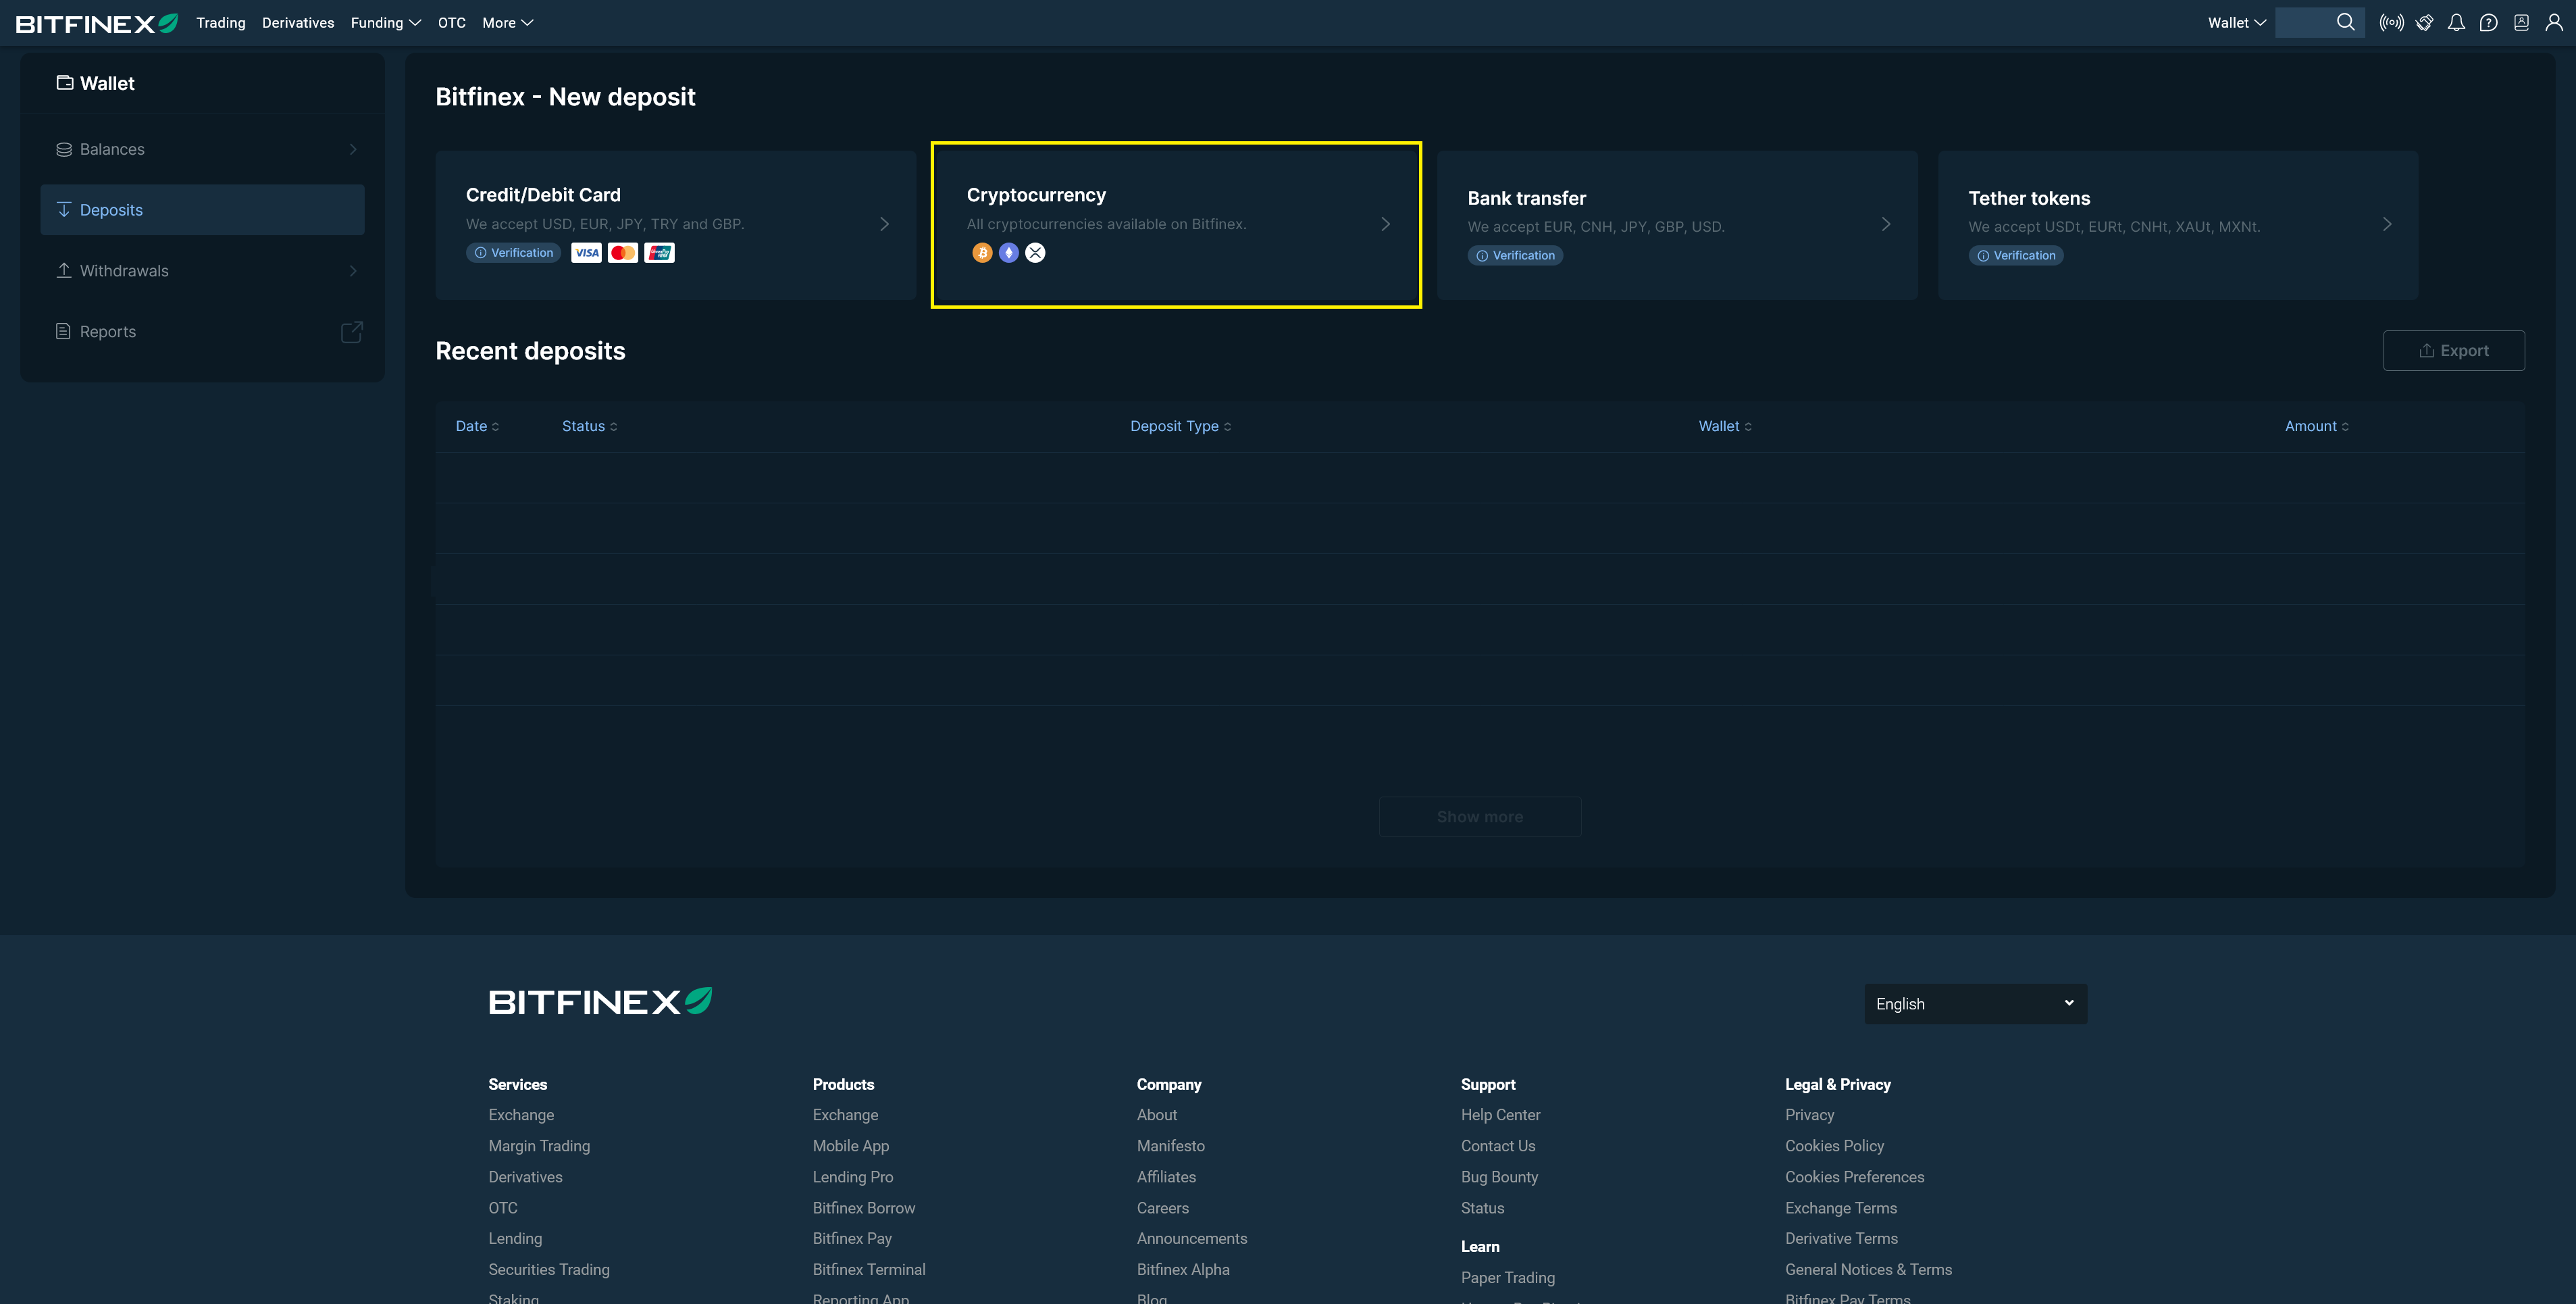This screenshot has height=1304, width=2576.
Task: Open the Help Center footer link
Action: tap(1500, 1115)
